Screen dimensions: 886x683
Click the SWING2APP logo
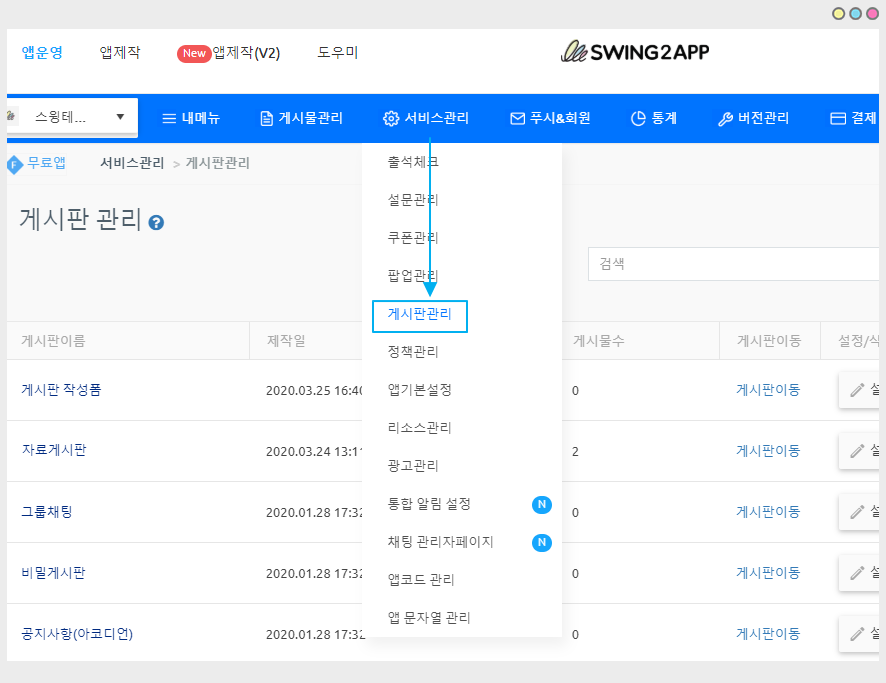pyautogui.click(x=635, y=52)
